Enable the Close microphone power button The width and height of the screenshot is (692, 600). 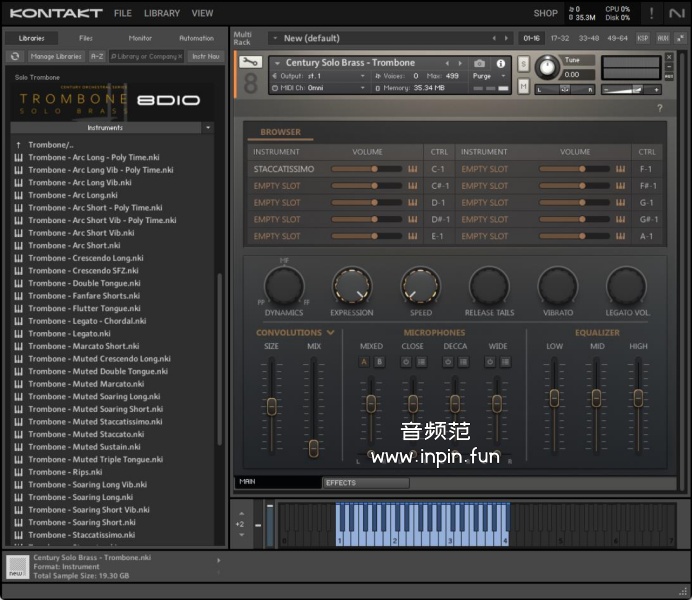click(407, 361)
